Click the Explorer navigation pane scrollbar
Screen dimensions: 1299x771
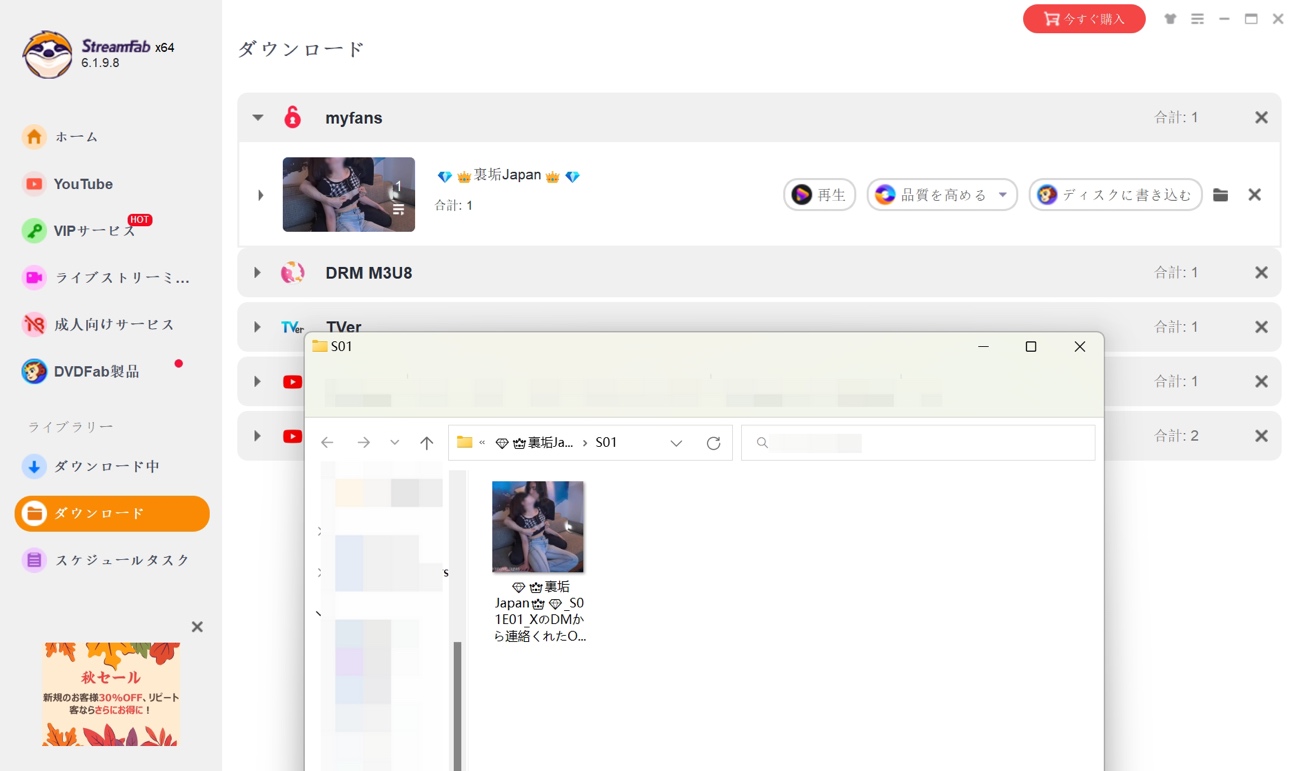[x=458, y=706]
